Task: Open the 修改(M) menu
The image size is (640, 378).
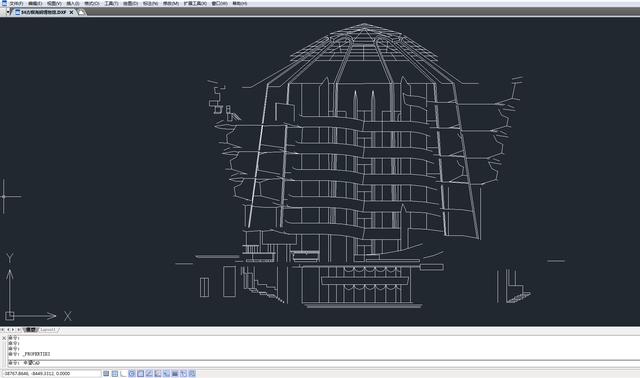Action: [x=171, y=3]
